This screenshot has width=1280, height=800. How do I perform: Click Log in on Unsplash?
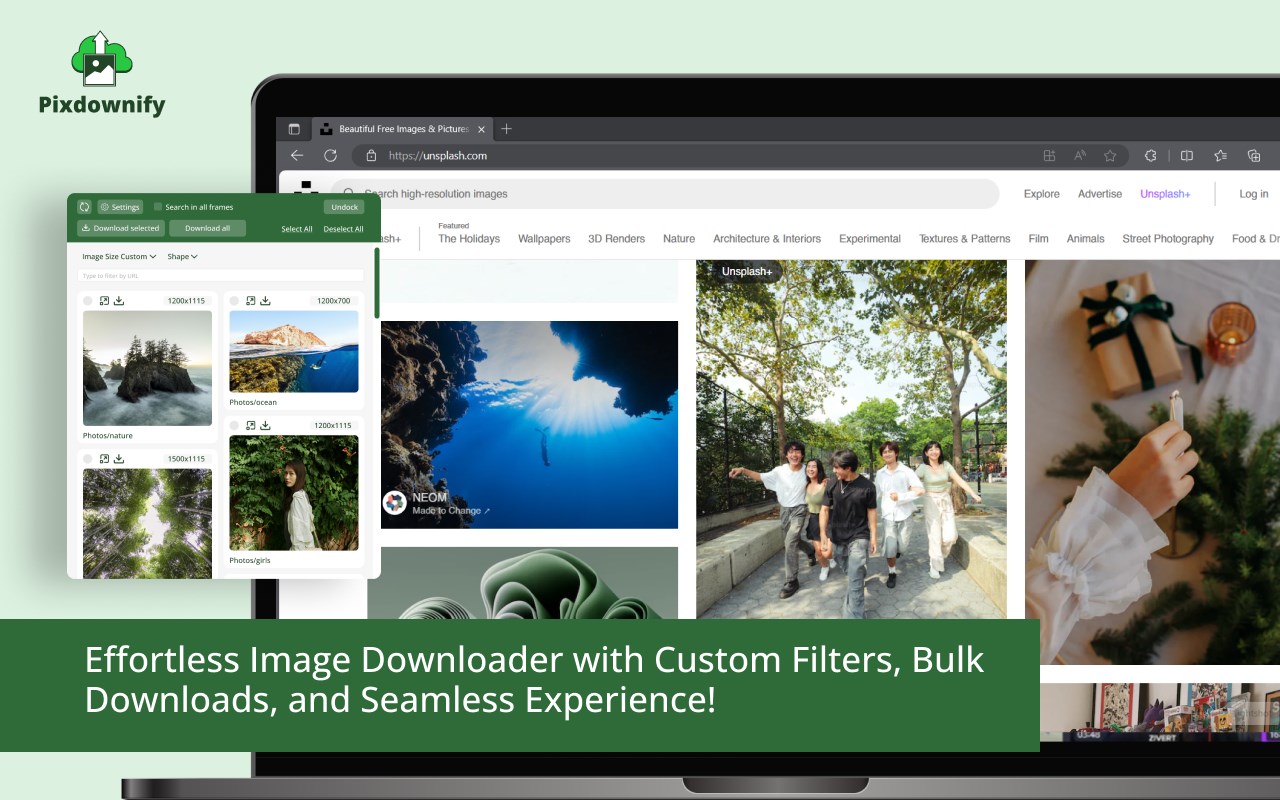[1254, 194]
